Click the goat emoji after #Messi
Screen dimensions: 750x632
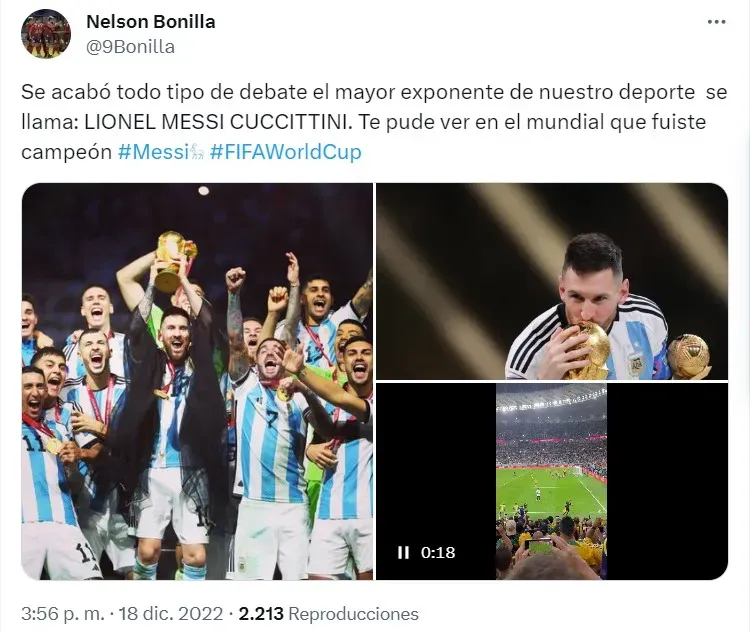click(x=198, y=153)
